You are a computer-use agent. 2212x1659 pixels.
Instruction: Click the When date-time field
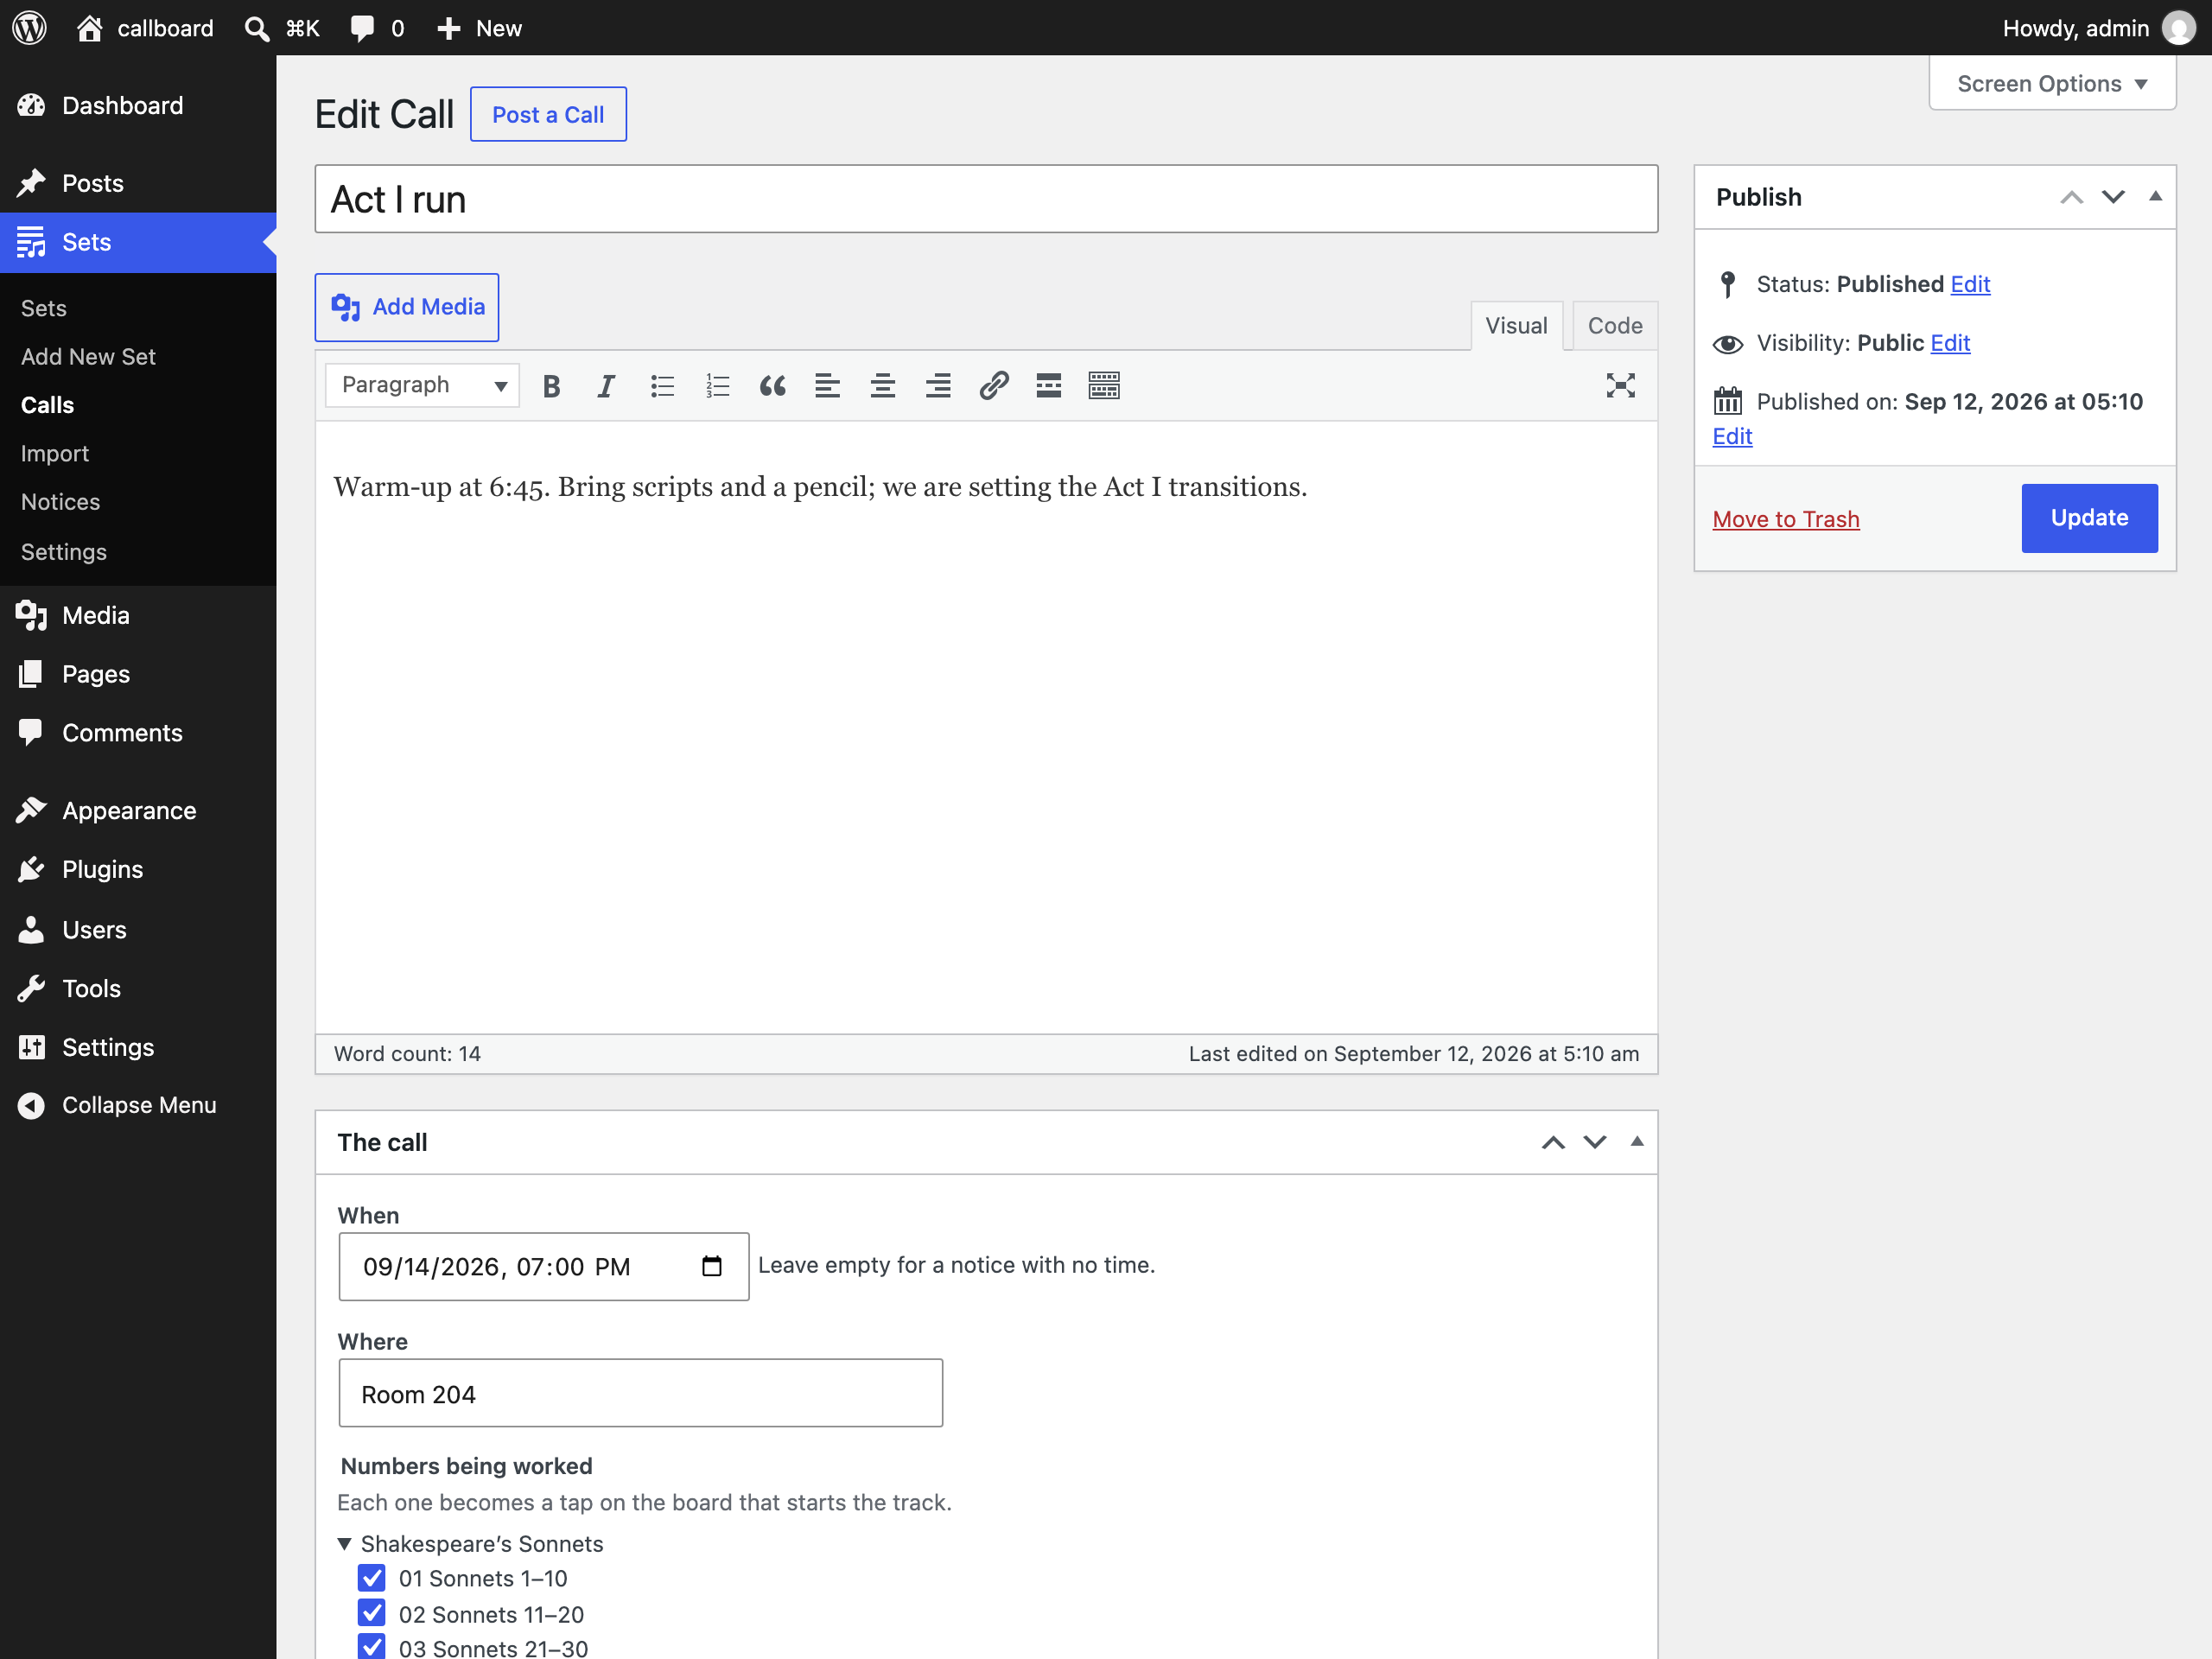tap(544, 1266)
